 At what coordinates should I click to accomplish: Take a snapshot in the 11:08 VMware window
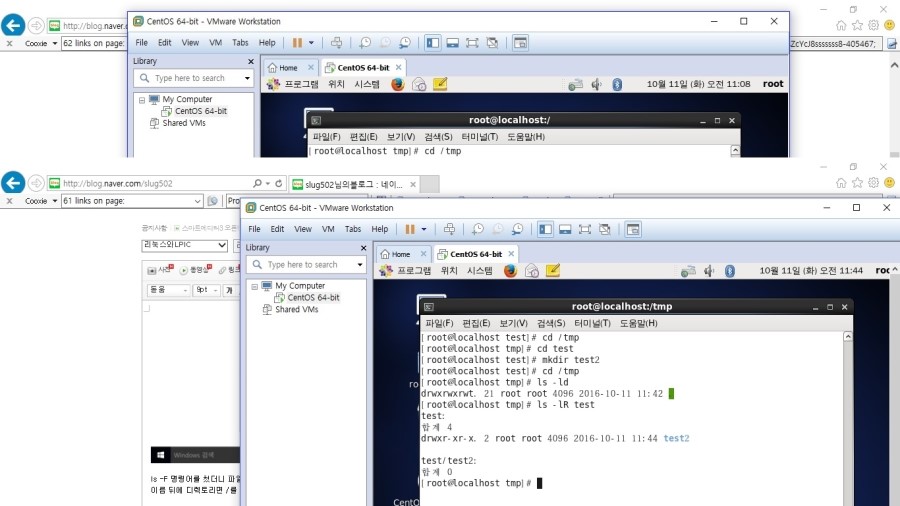365,42
